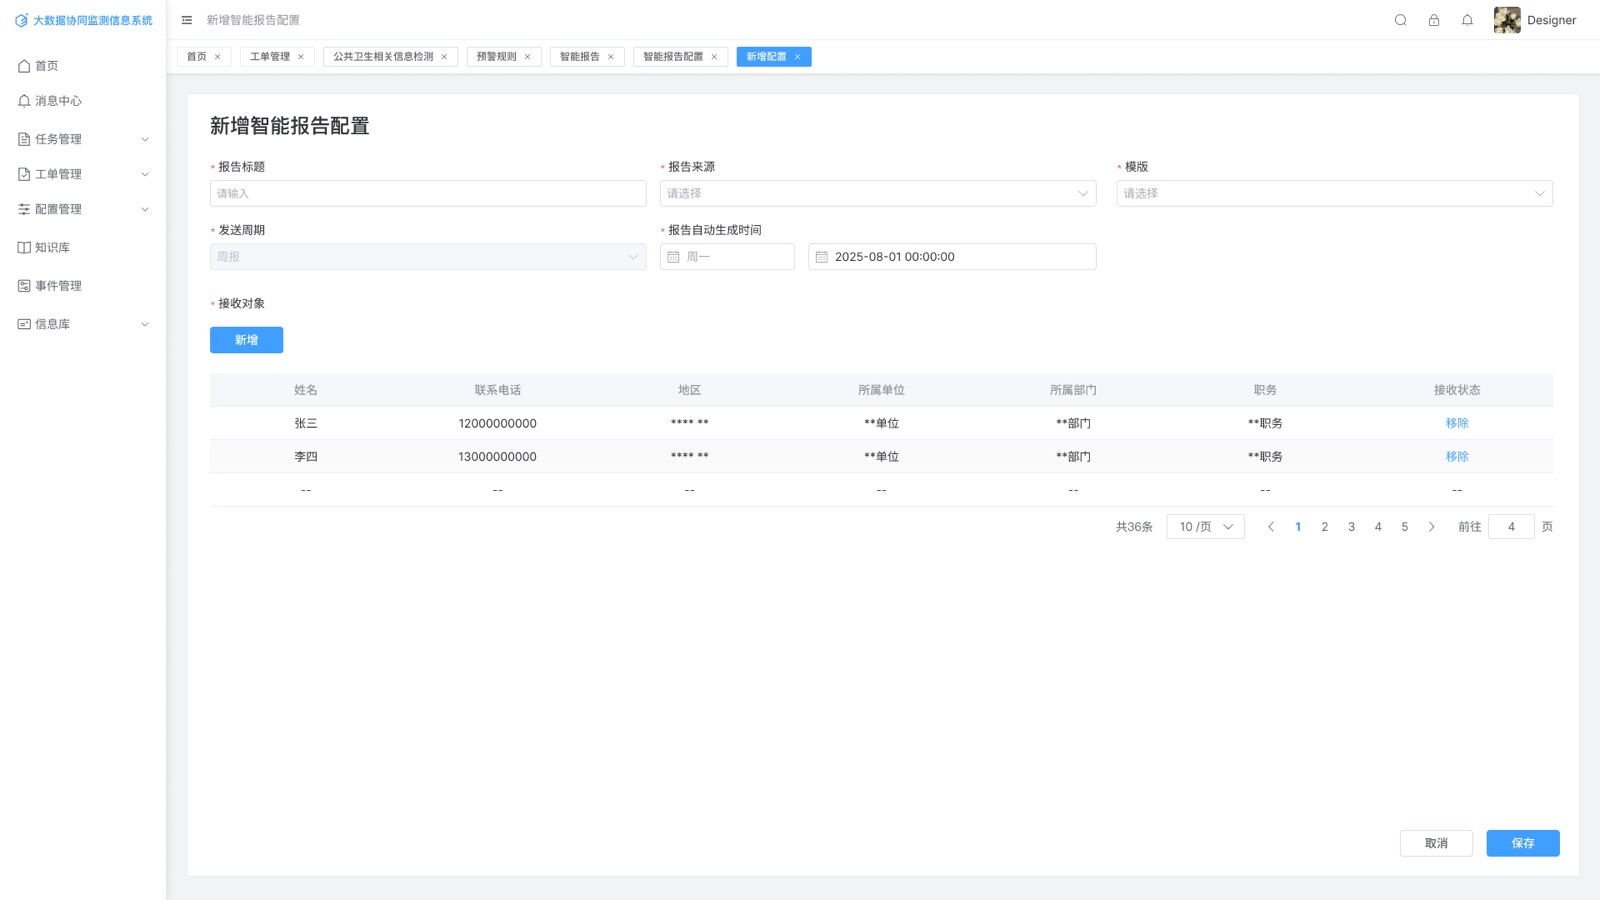Click the 前往 page number input
The image size is (1600, 900).
coord(1511,527)
